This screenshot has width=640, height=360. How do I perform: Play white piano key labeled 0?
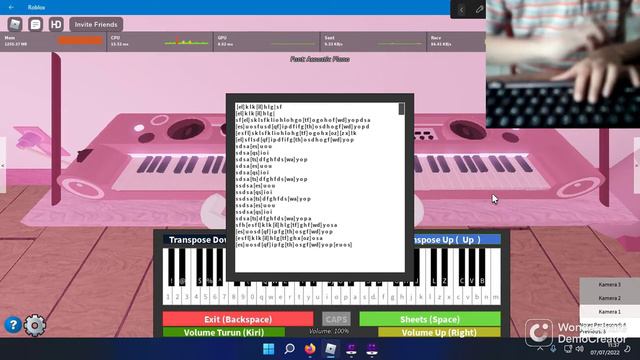tap(252, 296)
